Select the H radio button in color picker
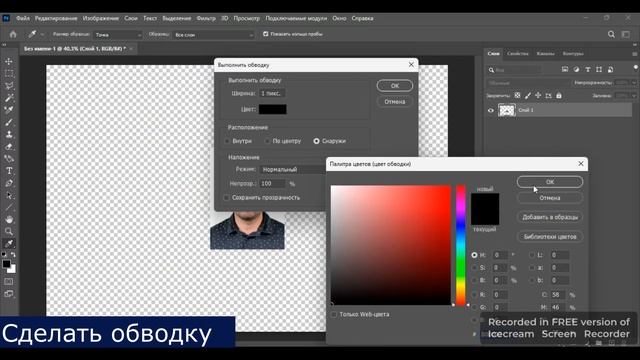The width and height of the screenshot is (640, 360). click(474, 255)
